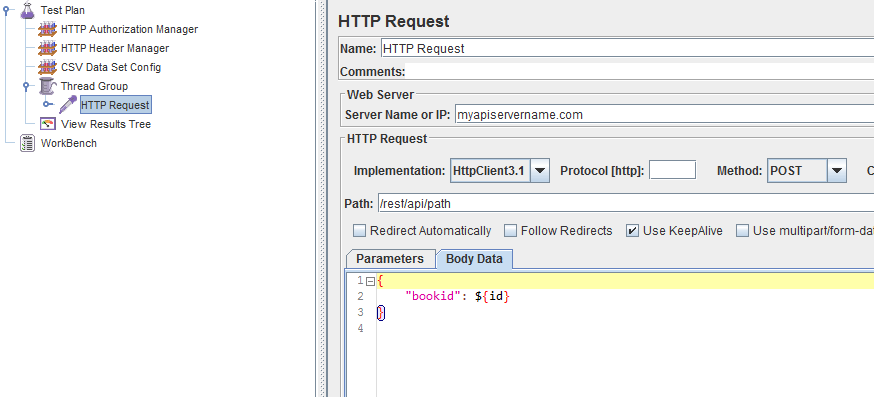
Task: Select HTTP Authorization Manager in tree
Action: pyautogui.click(x=129, y=29)
